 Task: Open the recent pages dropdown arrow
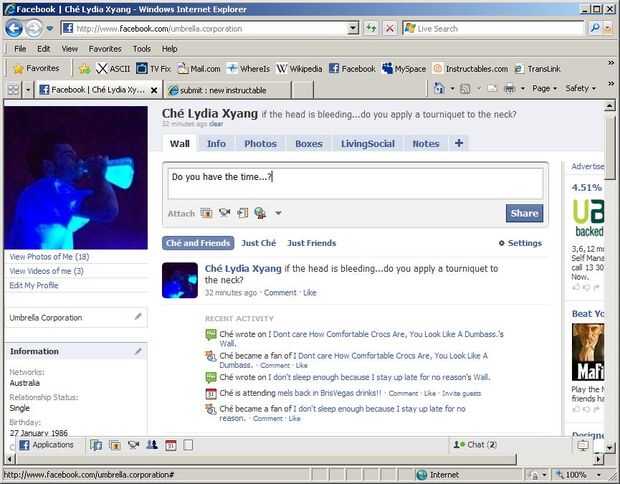[x=50, y=28]
